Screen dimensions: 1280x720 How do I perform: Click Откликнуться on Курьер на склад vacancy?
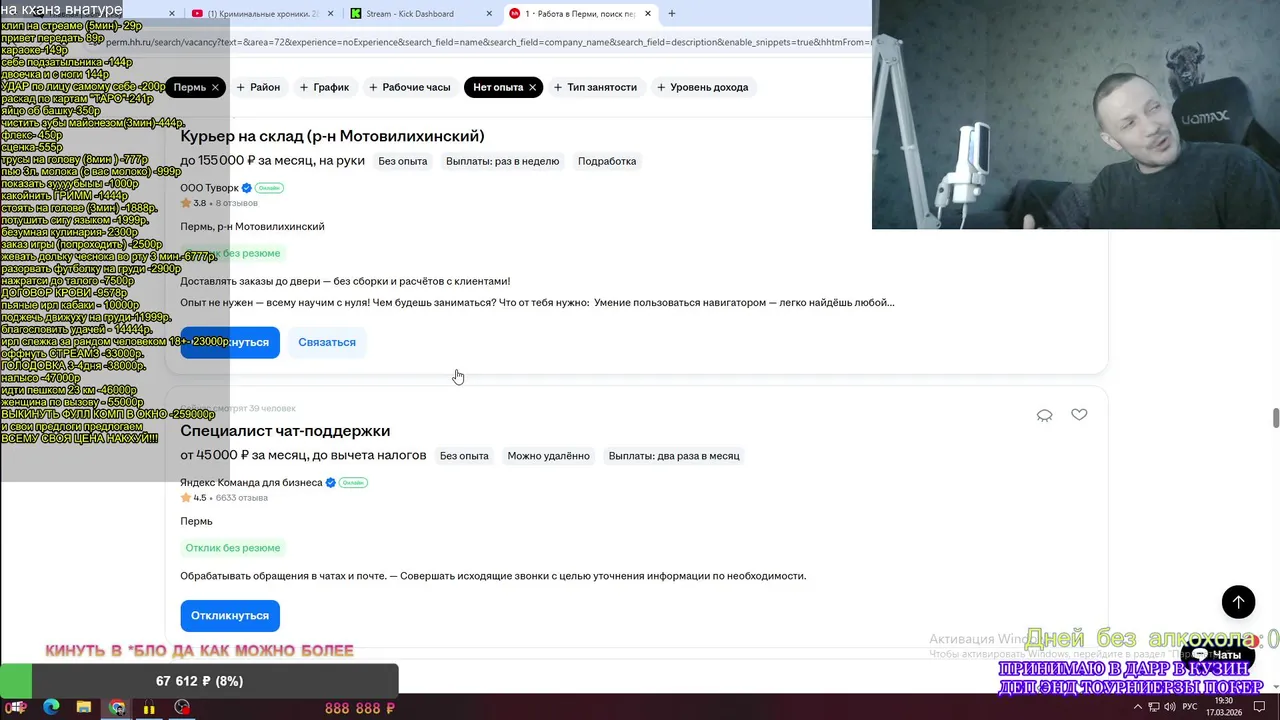point(230,342)
